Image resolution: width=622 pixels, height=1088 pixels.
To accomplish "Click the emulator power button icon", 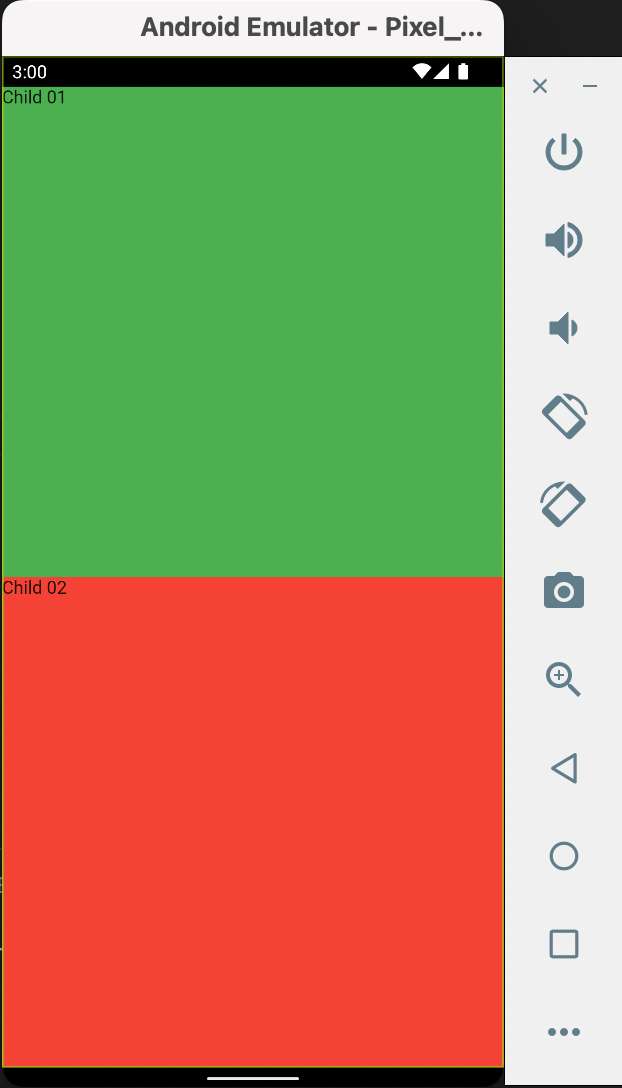I will point(564,152).
